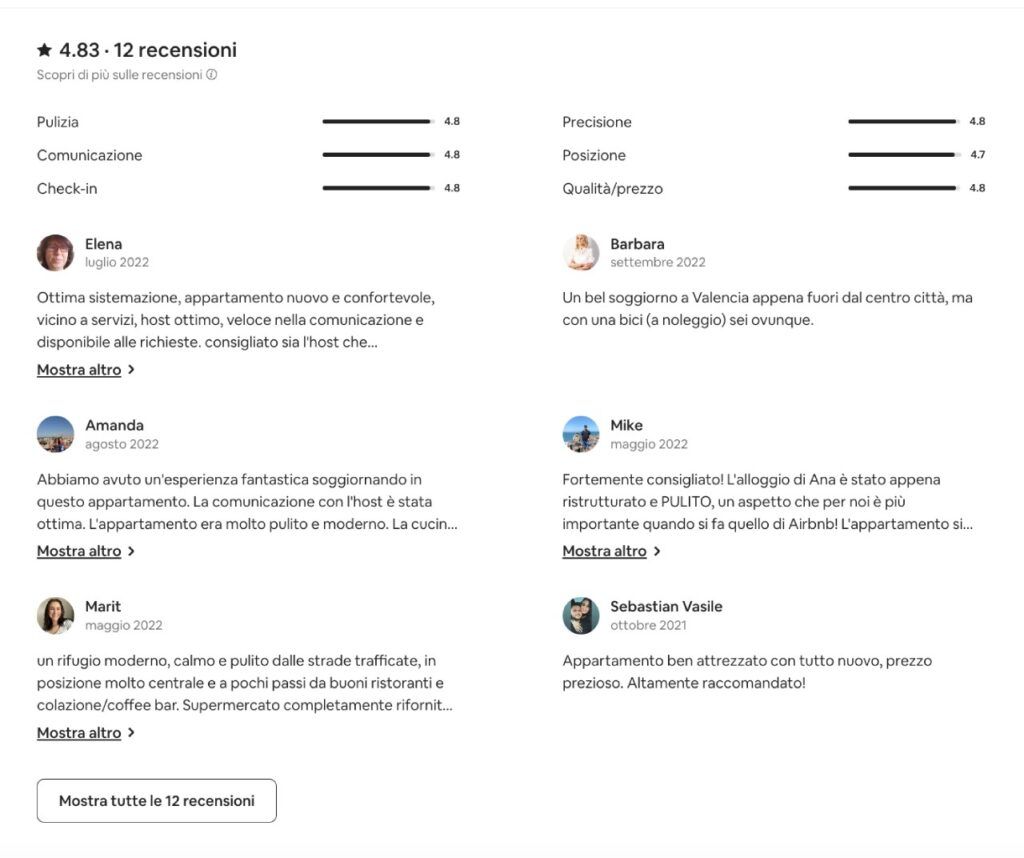Open 'Scopri di più sulle recensioni' link
This screenshot has height=858, width=1024.
[120, 74]
